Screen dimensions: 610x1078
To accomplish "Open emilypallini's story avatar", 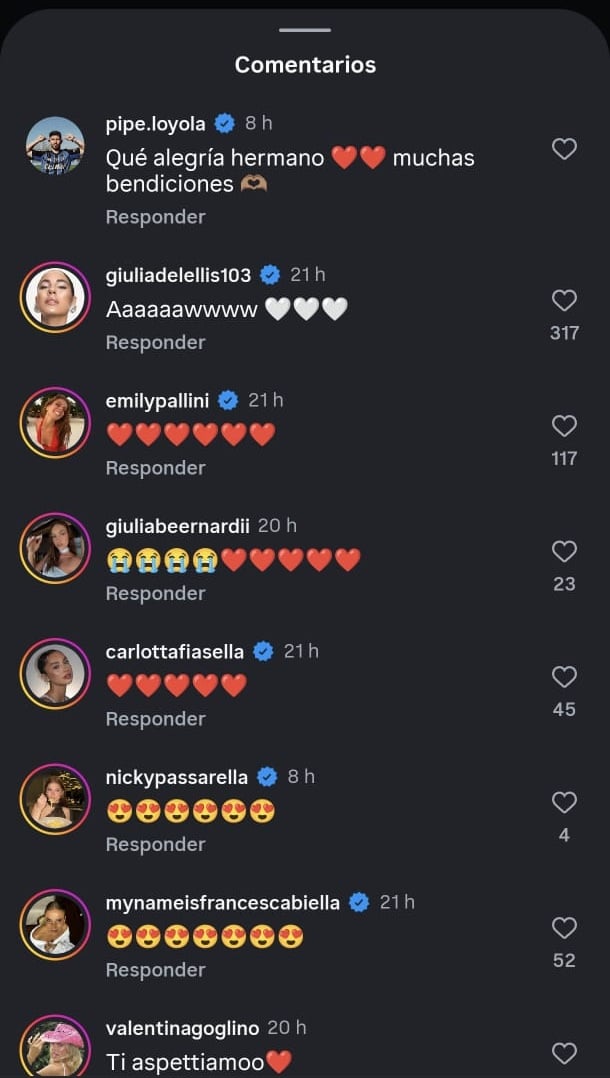I will 55,422.
